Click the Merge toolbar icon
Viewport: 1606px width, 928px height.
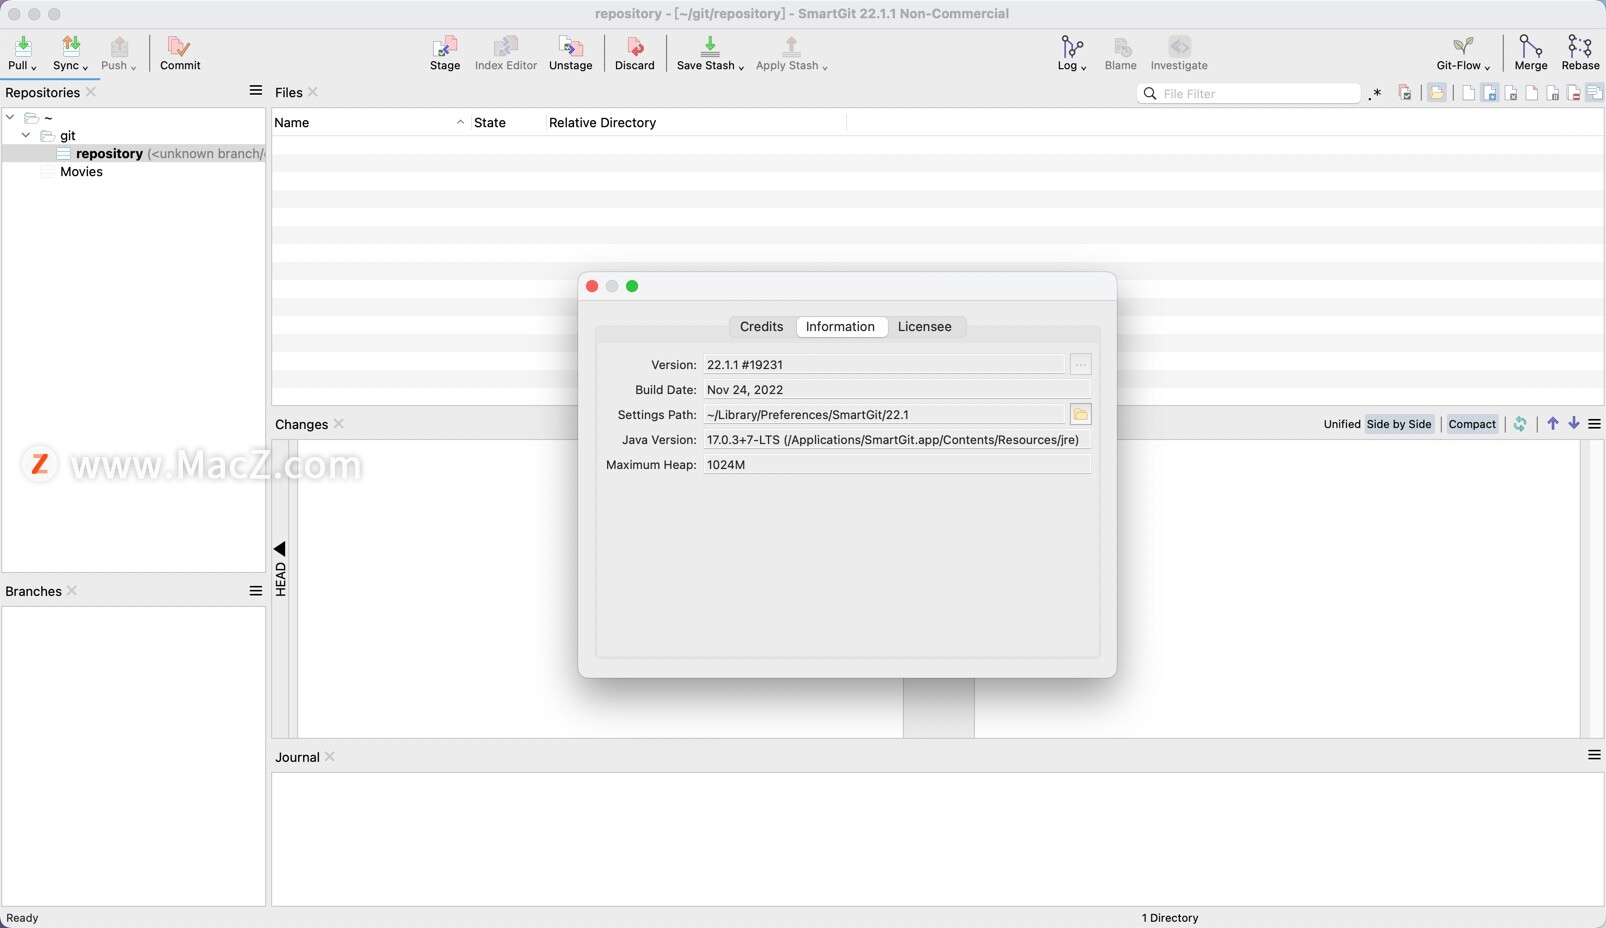[x=1531, y=47]
